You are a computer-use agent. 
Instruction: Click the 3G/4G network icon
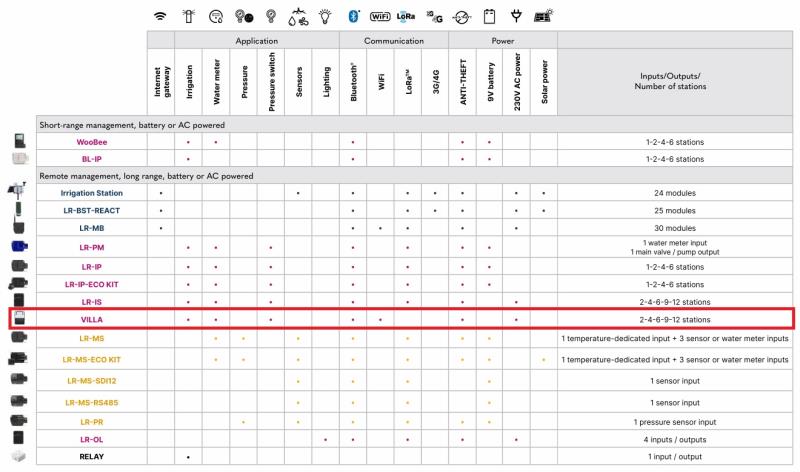[434, 17]
